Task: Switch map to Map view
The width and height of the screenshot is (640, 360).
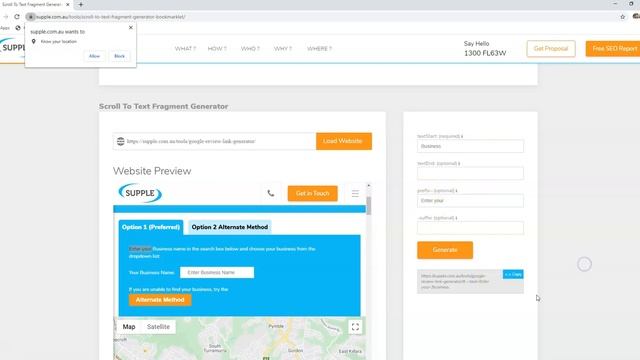Action: point(129,327)
